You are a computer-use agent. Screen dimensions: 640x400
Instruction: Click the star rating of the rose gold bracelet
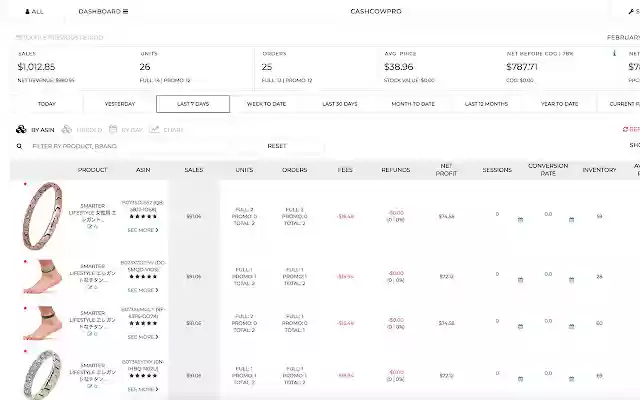(143, 216)
